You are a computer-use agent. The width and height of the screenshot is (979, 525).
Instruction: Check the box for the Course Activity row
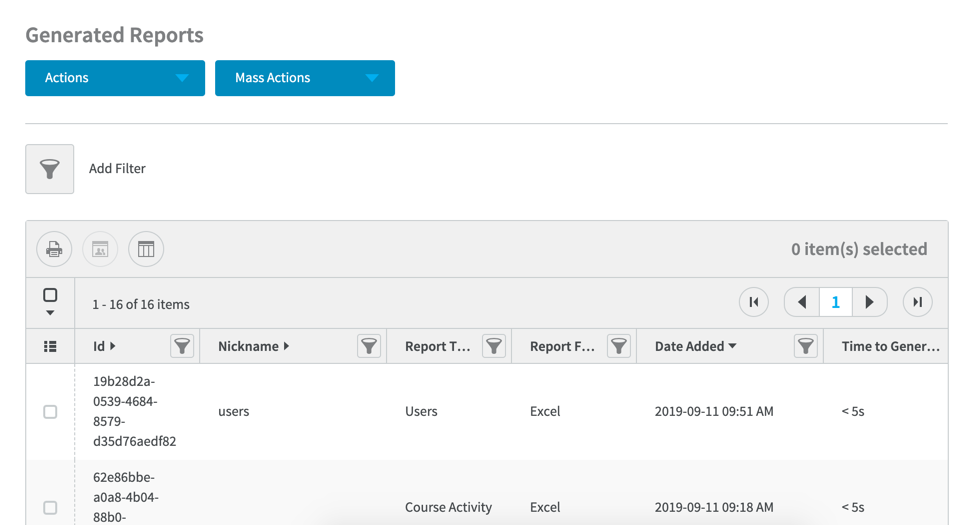(50, 508)
